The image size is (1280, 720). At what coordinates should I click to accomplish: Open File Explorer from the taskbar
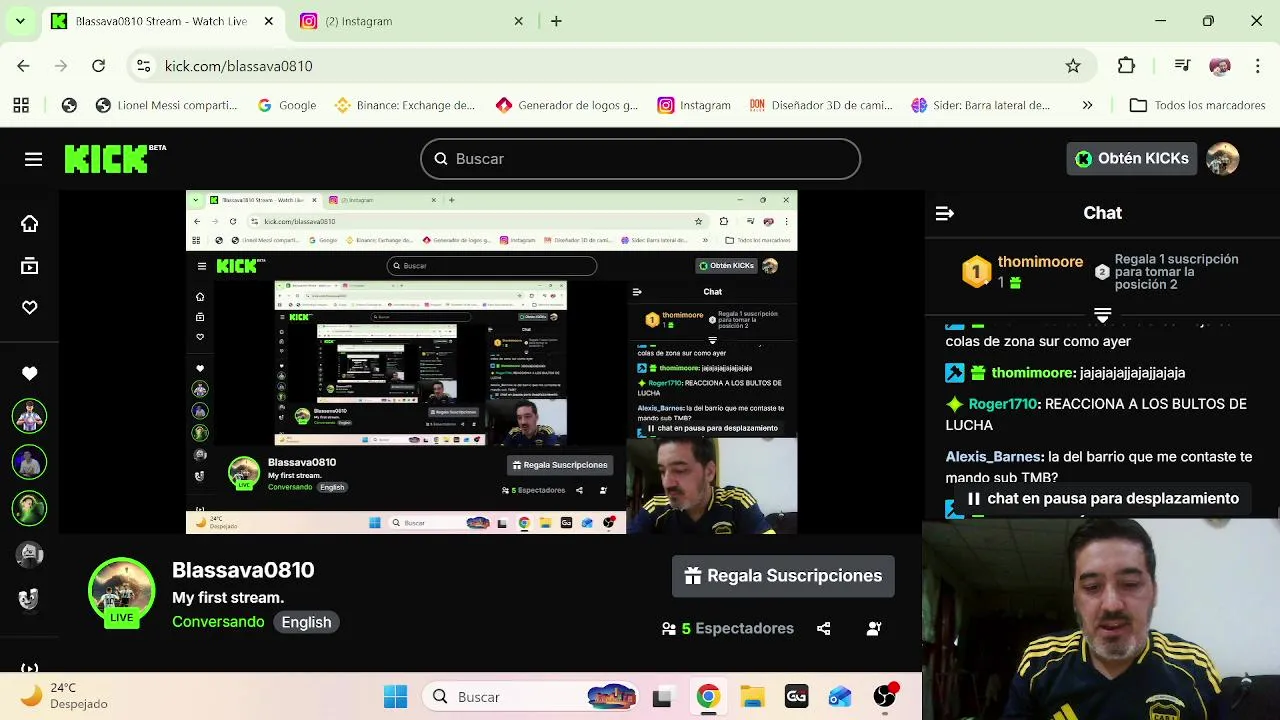[x=752, y=697]
